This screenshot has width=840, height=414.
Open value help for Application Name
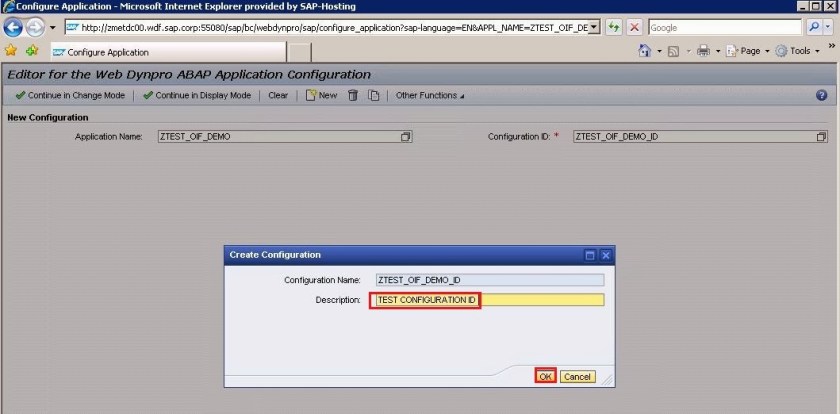point(406,137)
